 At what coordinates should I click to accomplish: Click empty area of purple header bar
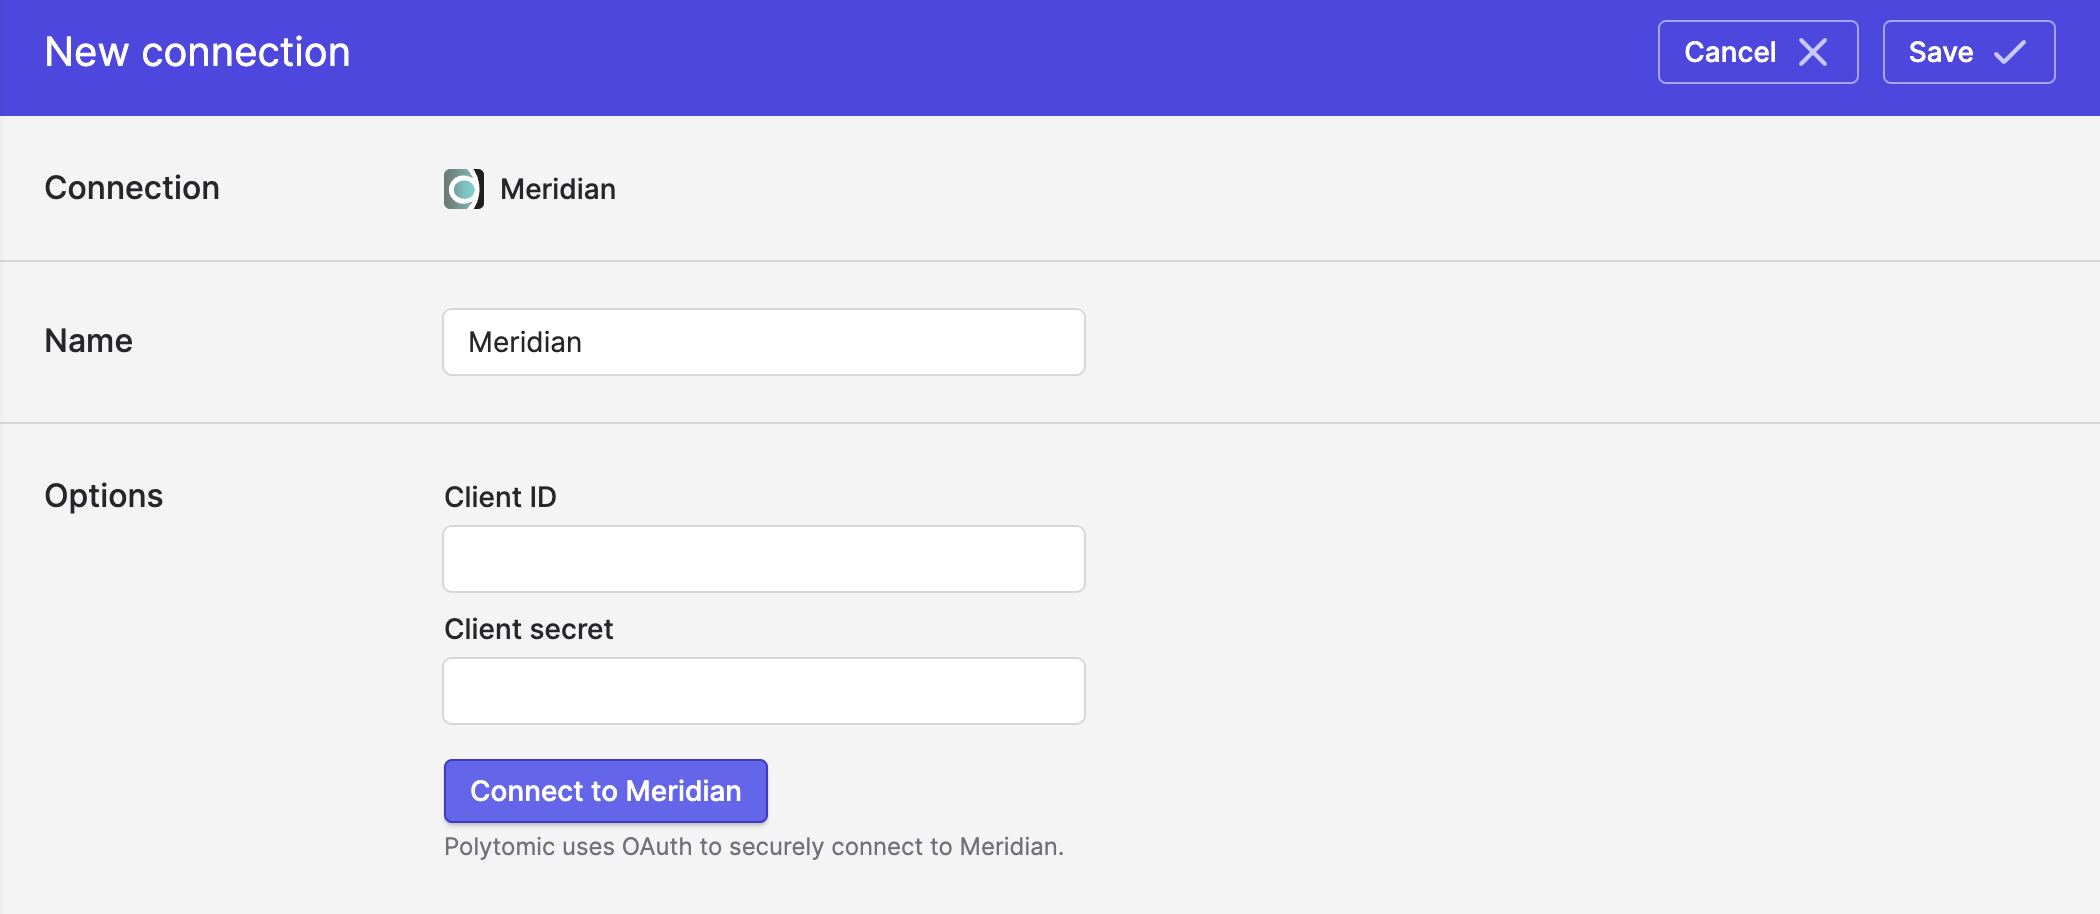pos(1000,57)
